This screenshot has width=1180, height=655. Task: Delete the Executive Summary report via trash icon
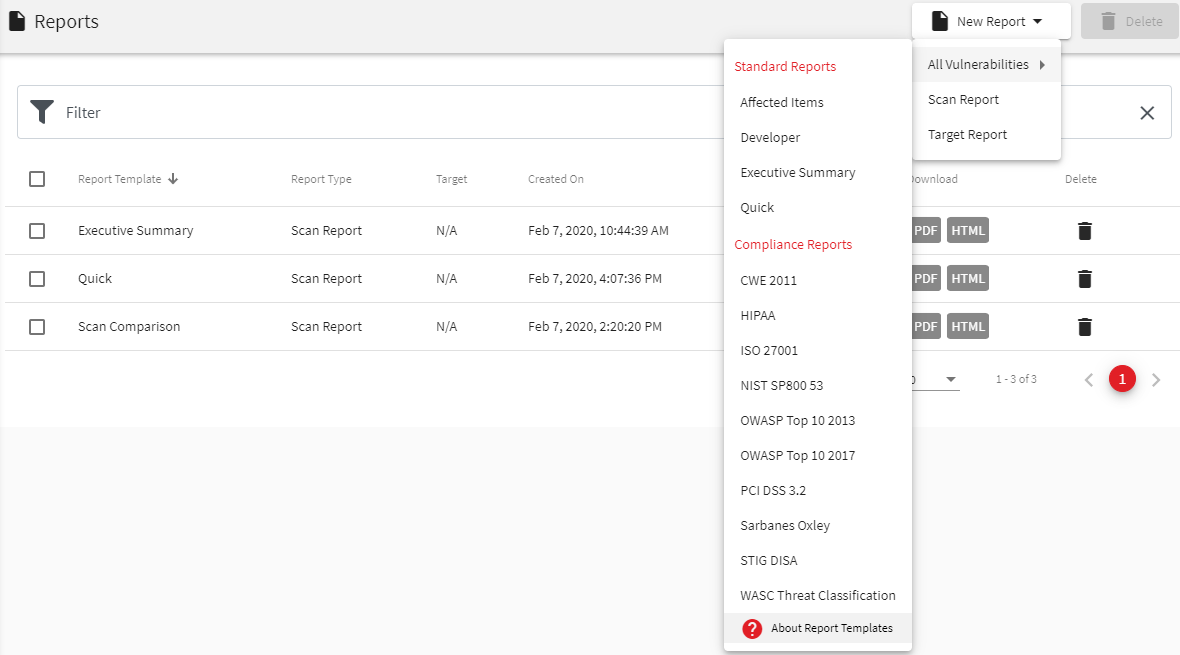pos(1084,231)
